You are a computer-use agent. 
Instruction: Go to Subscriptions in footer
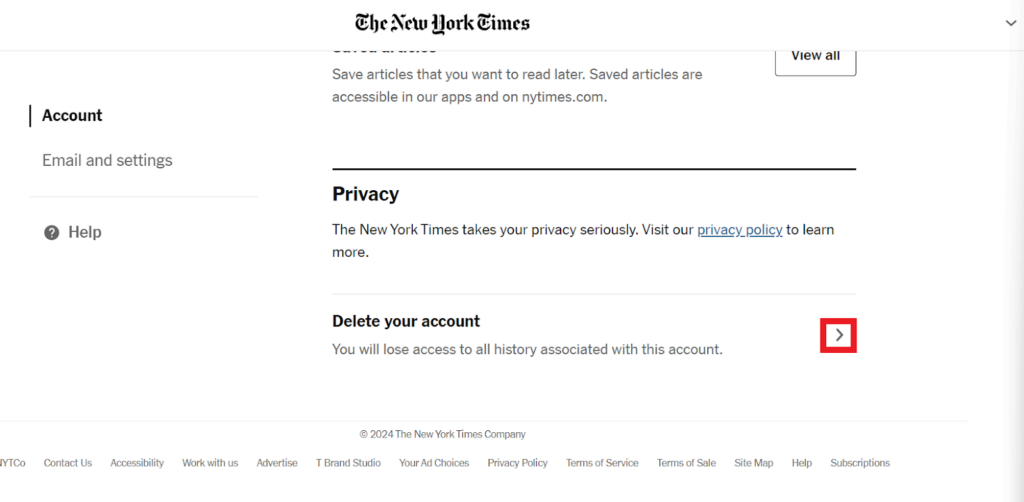(859, 463)
